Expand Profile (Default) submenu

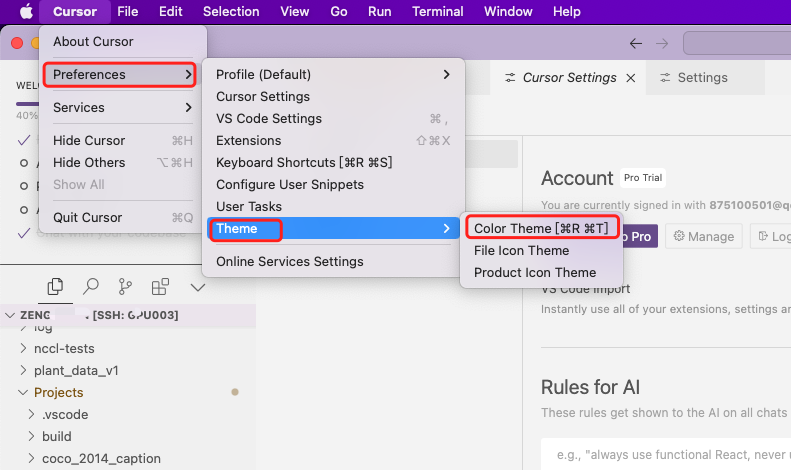(333, 75)
